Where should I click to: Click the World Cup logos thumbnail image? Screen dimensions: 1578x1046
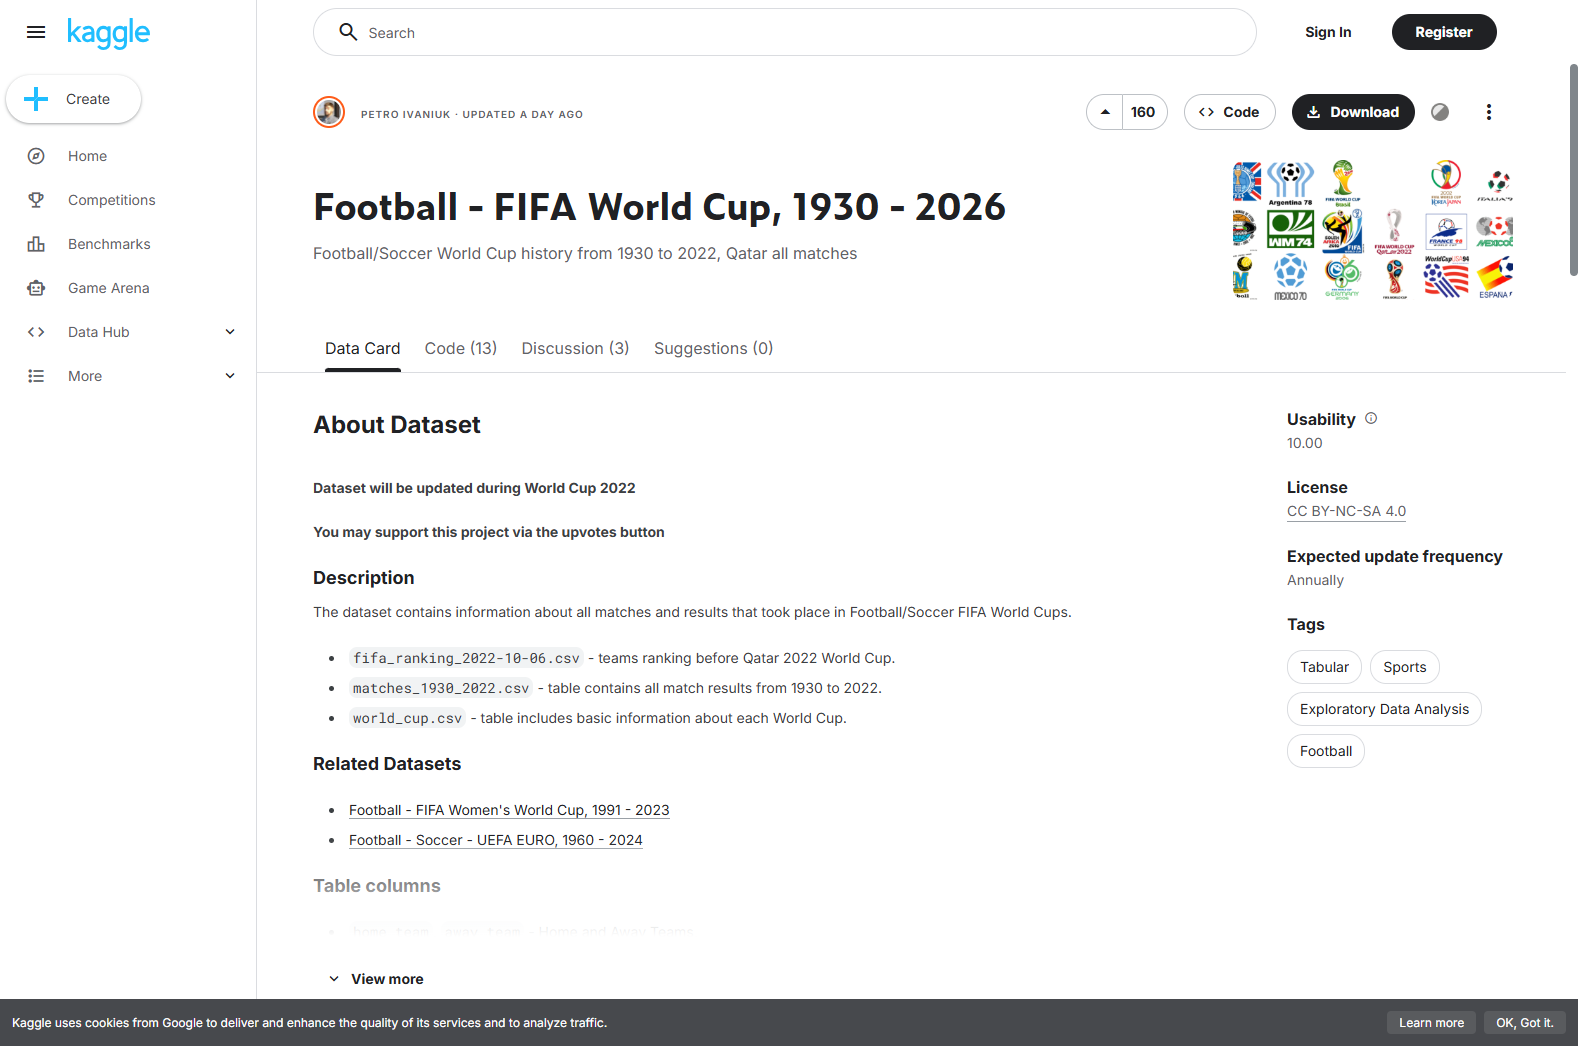point(1372,230)
